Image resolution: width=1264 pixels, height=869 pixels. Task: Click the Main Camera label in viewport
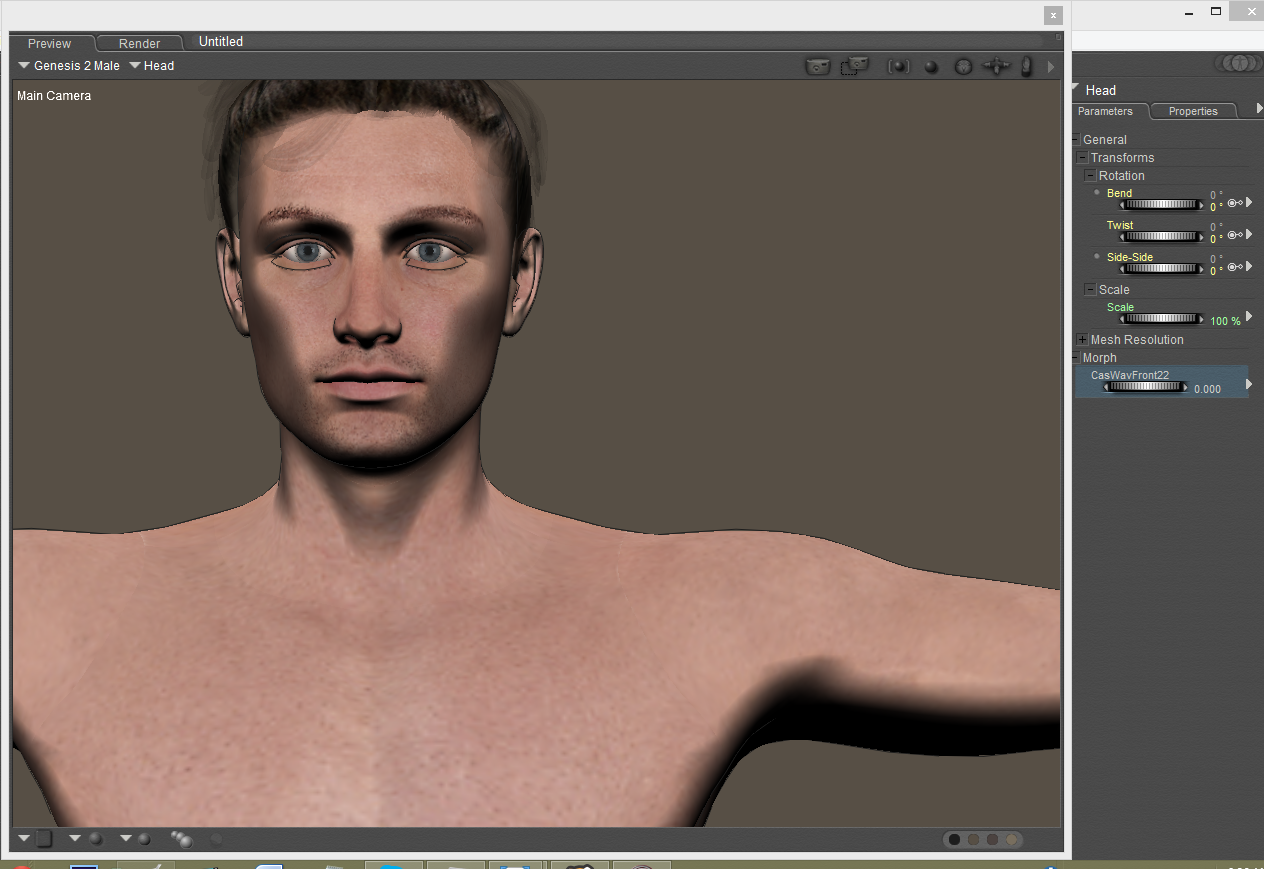(54, 96)
